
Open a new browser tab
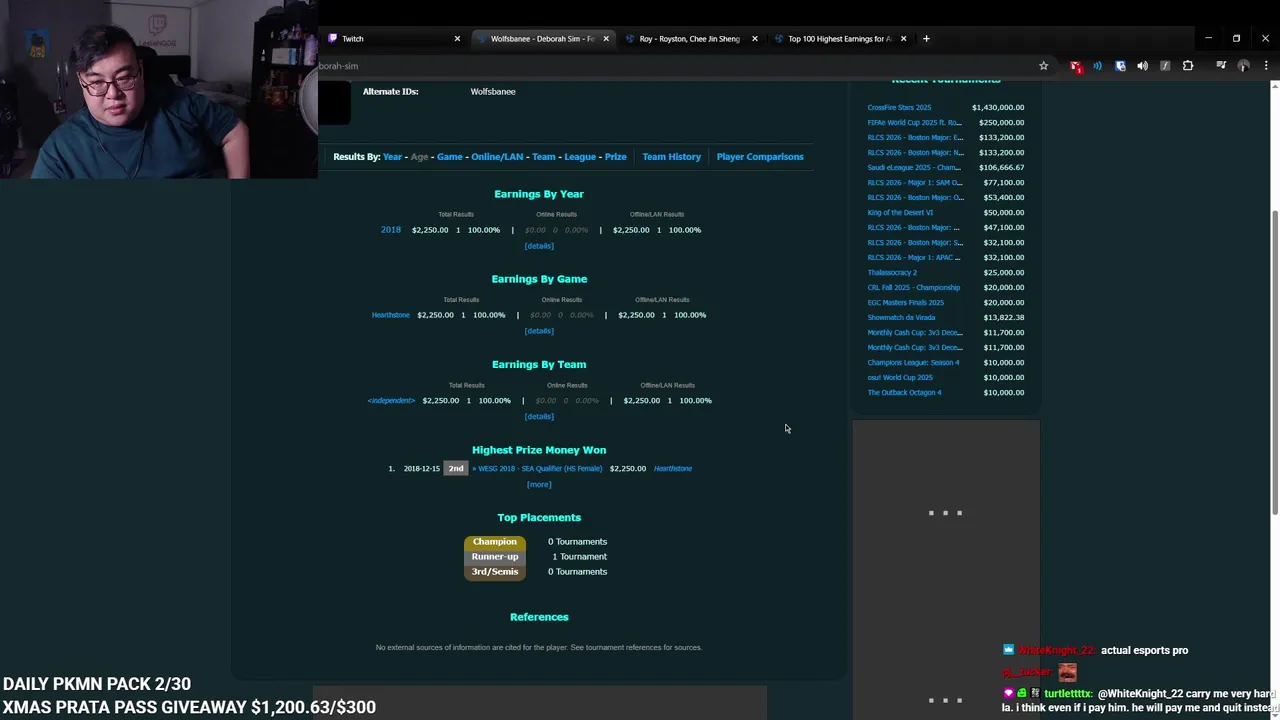tap(926, 39)
